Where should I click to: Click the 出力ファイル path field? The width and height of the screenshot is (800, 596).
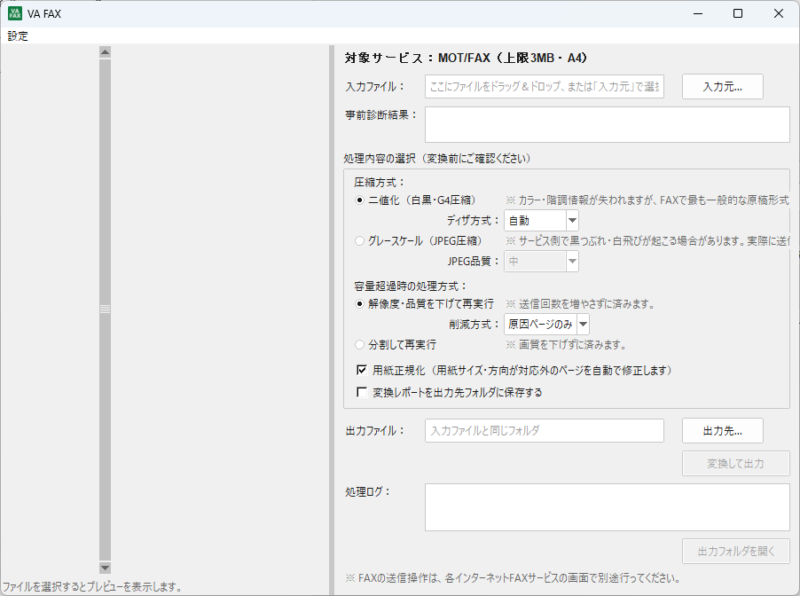544,431
